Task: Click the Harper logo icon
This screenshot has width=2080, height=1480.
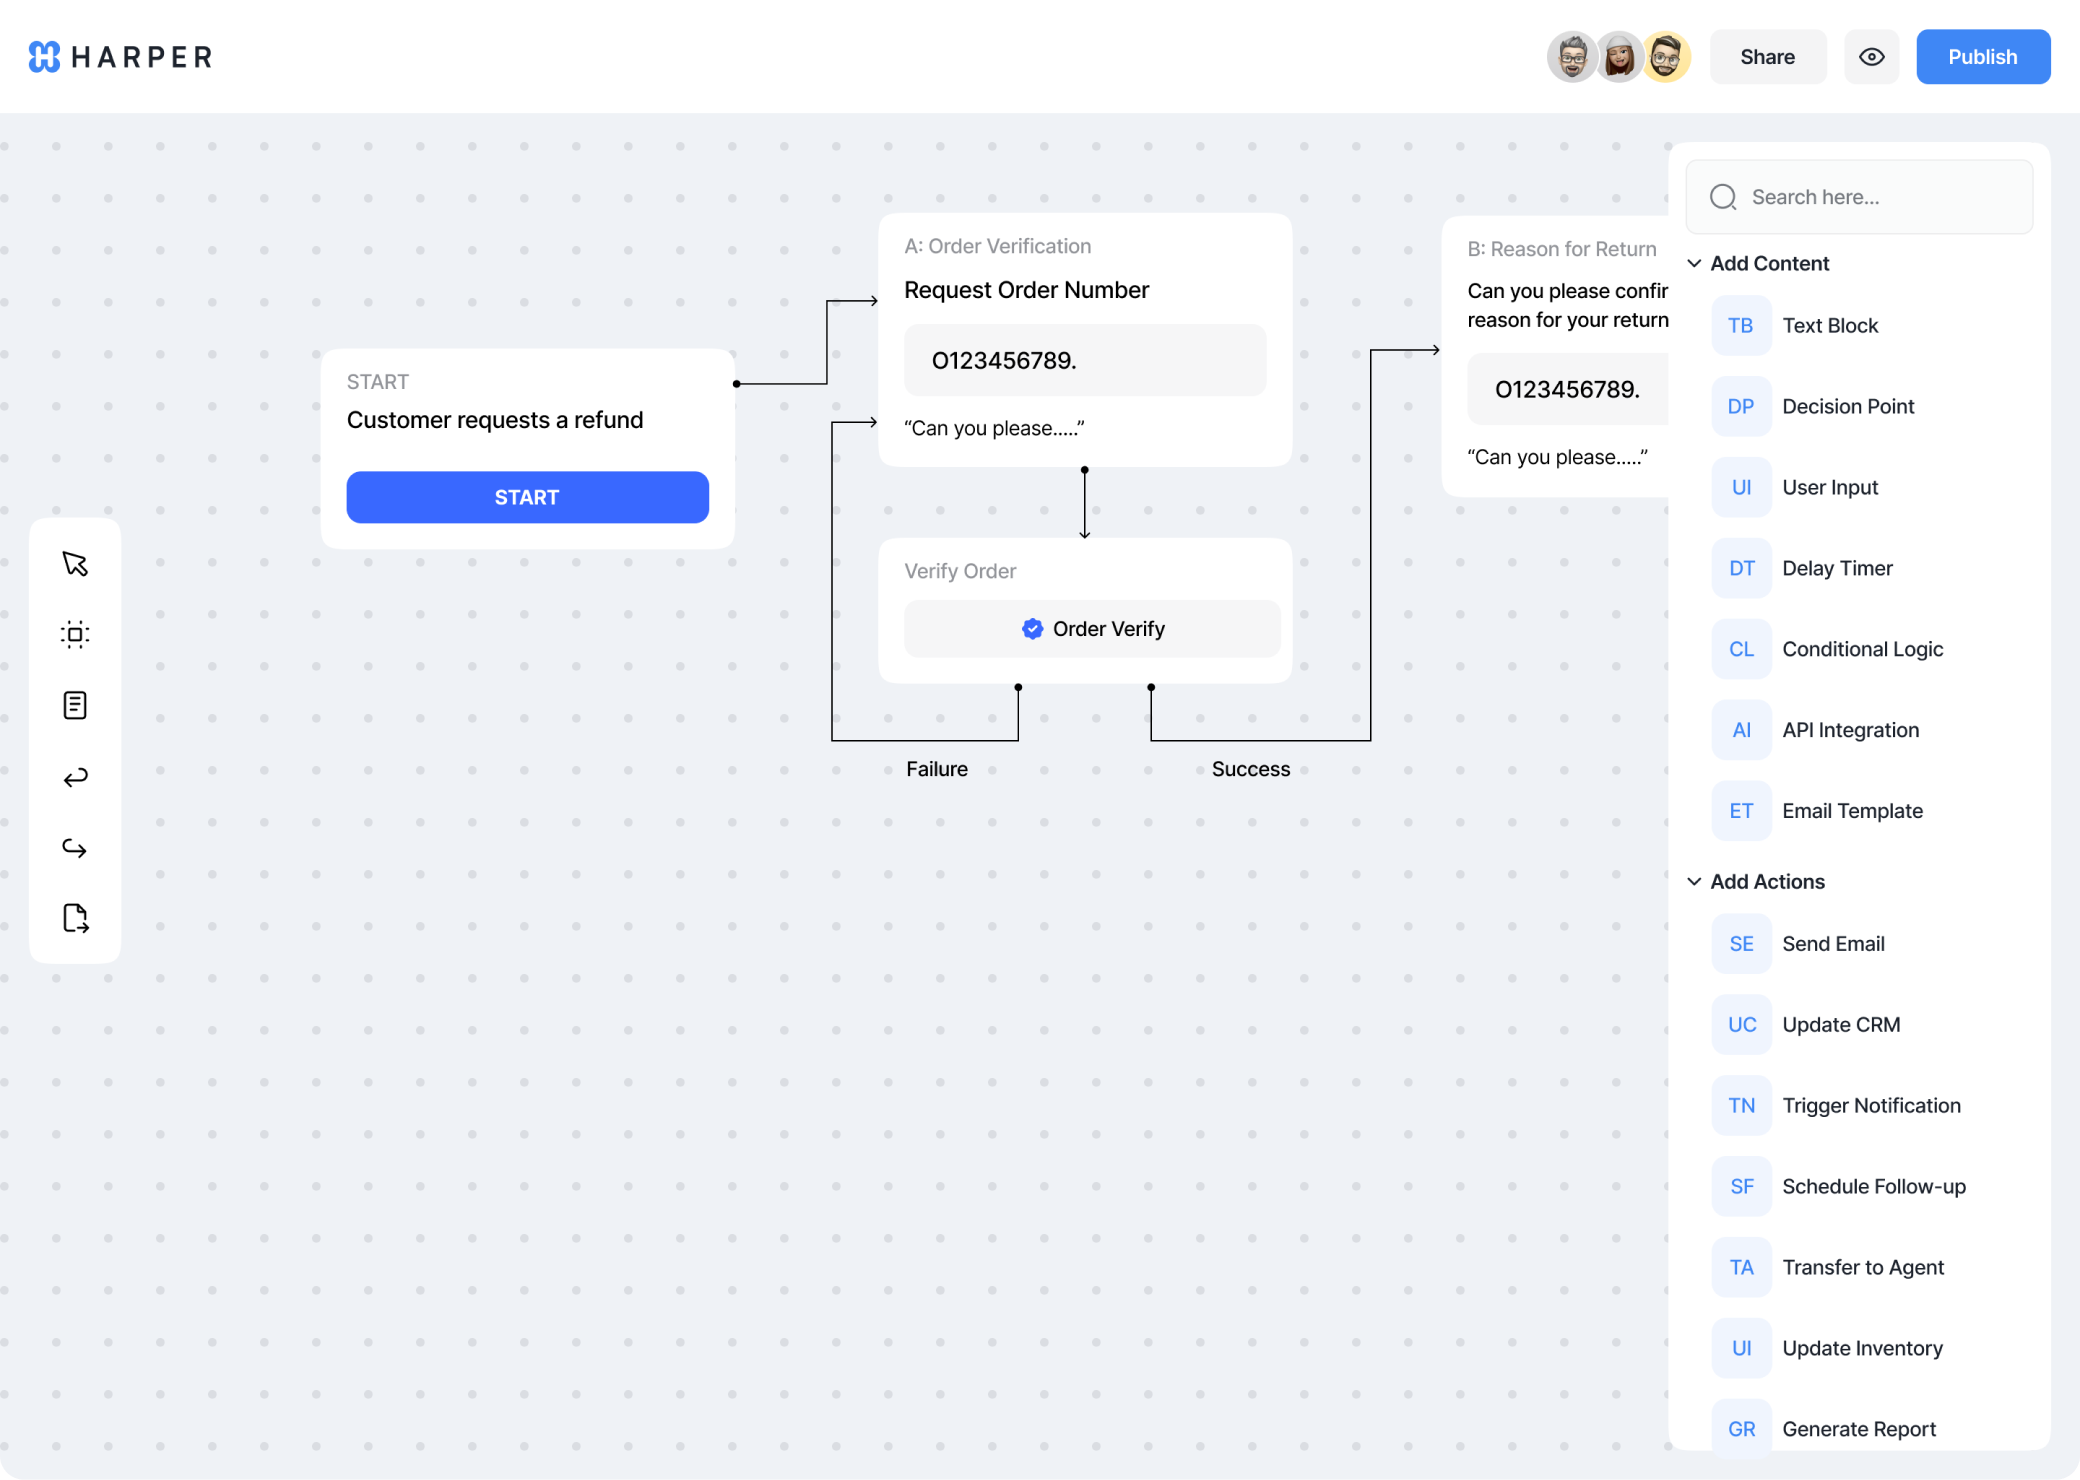Action: (x=44, y=57)
